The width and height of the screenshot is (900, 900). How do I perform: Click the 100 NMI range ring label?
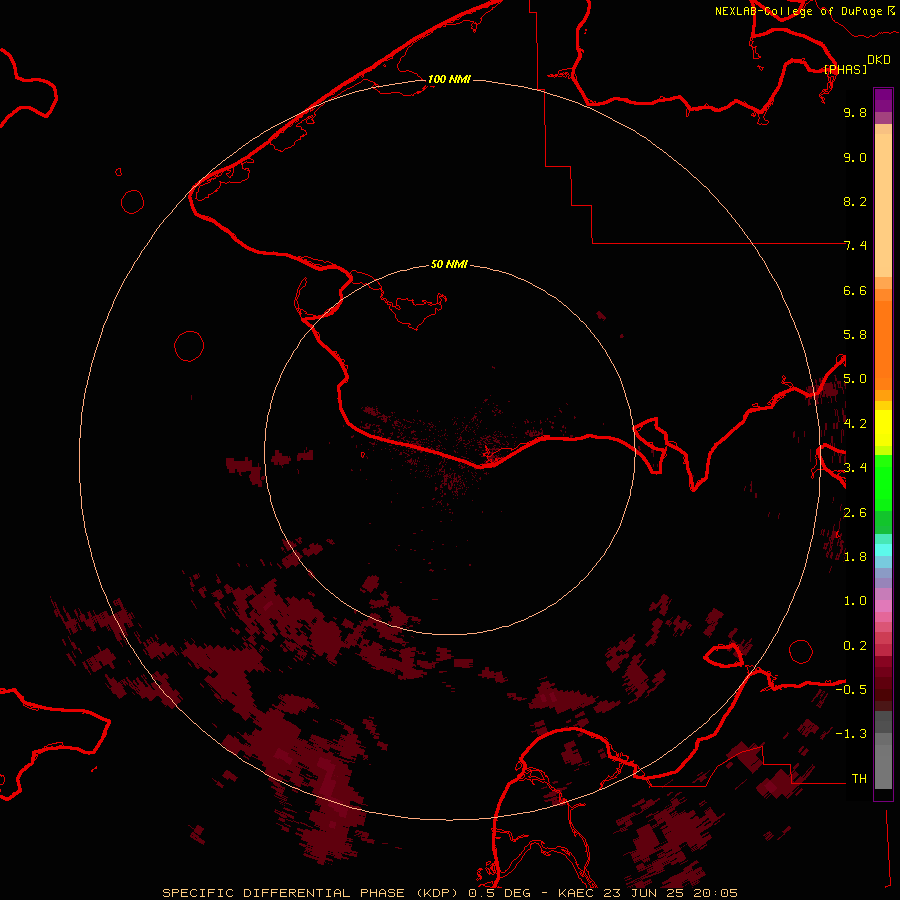click(449, 79)
